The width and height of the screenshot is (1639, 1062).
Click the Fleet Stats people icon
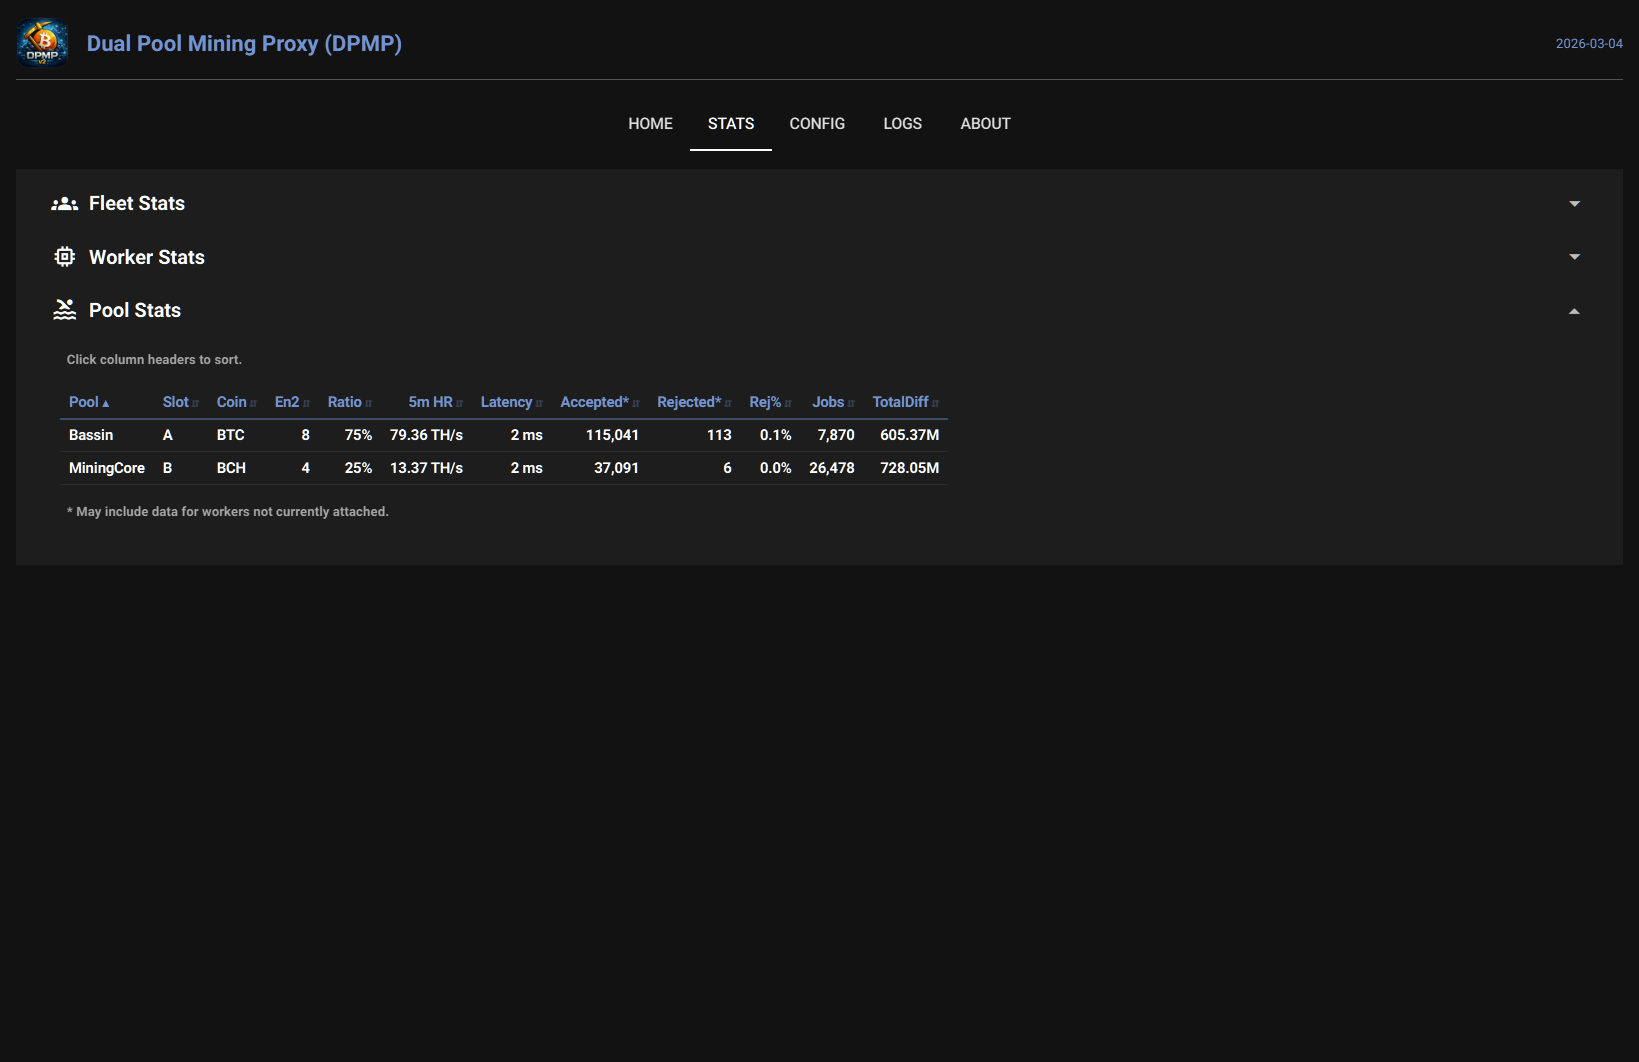65,204
